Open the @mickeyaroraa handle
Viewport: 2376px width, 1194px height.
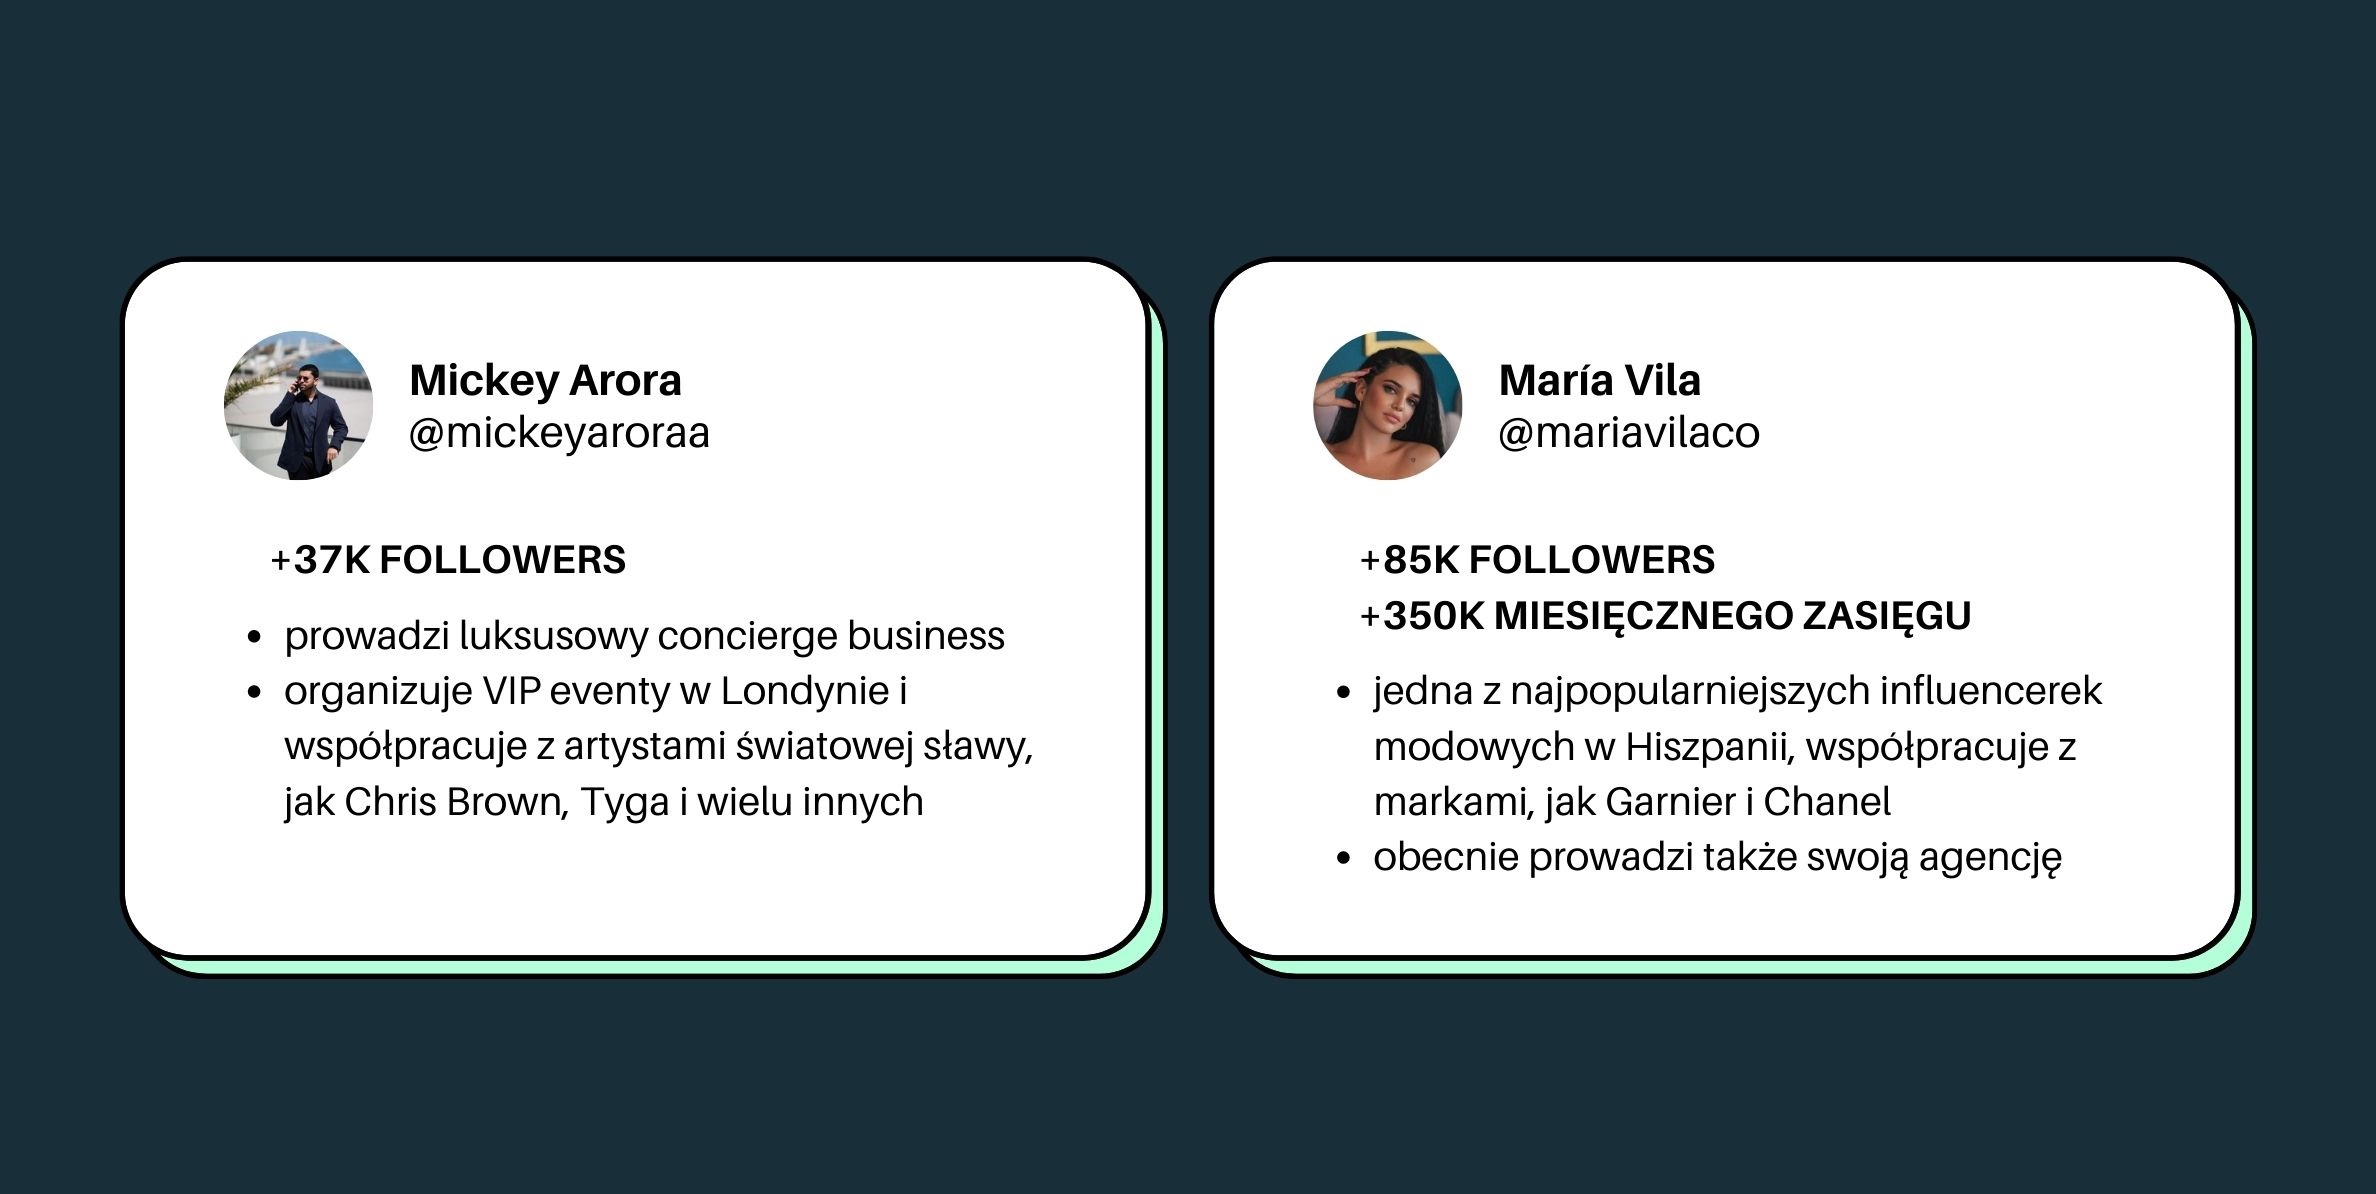(559, 433)
